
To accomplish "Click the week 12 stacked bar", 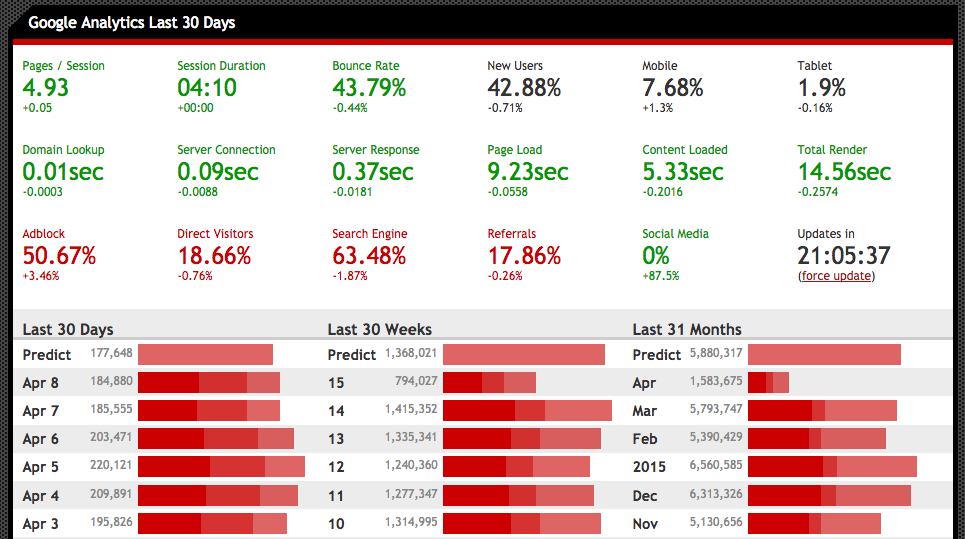I will click(x=516, y=467).
